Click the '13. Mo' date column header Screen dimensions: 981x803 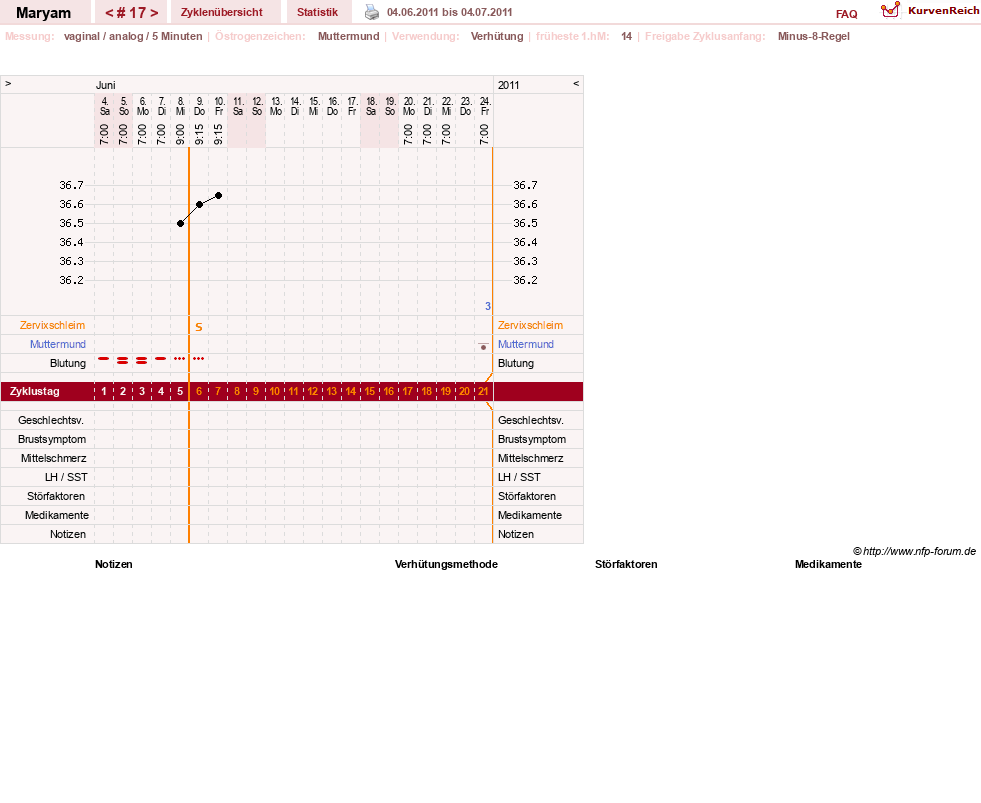coord(276,106)
